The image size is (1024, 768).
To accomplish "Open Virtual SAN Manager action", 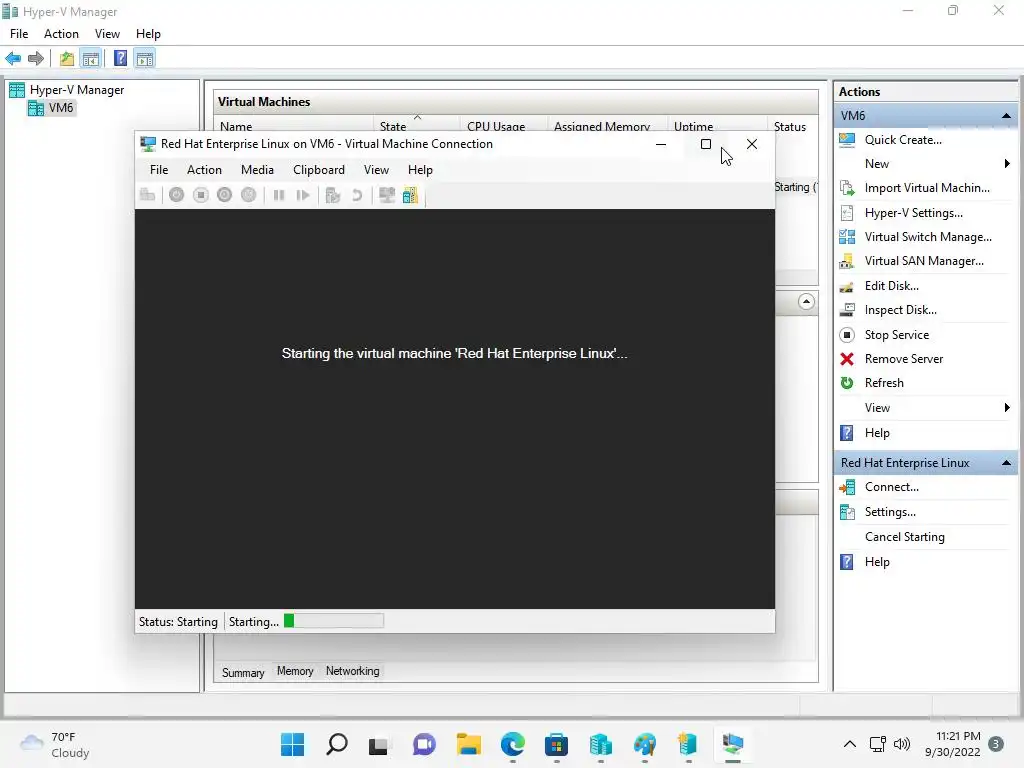I will pos(924,261).
